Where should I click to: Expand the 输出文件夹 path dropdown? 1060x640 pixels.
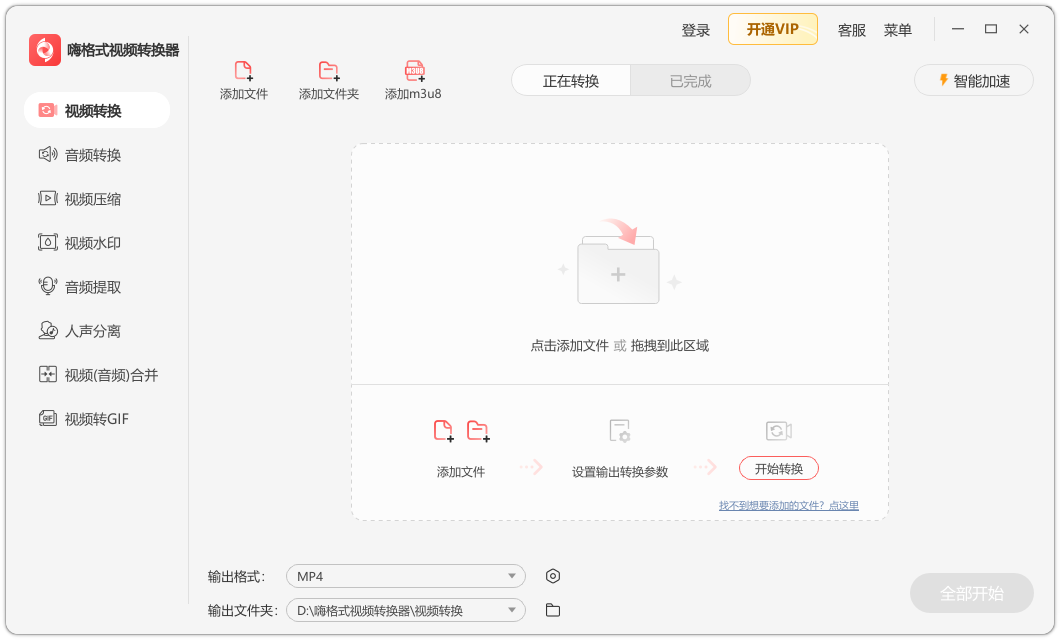[405, 610]
